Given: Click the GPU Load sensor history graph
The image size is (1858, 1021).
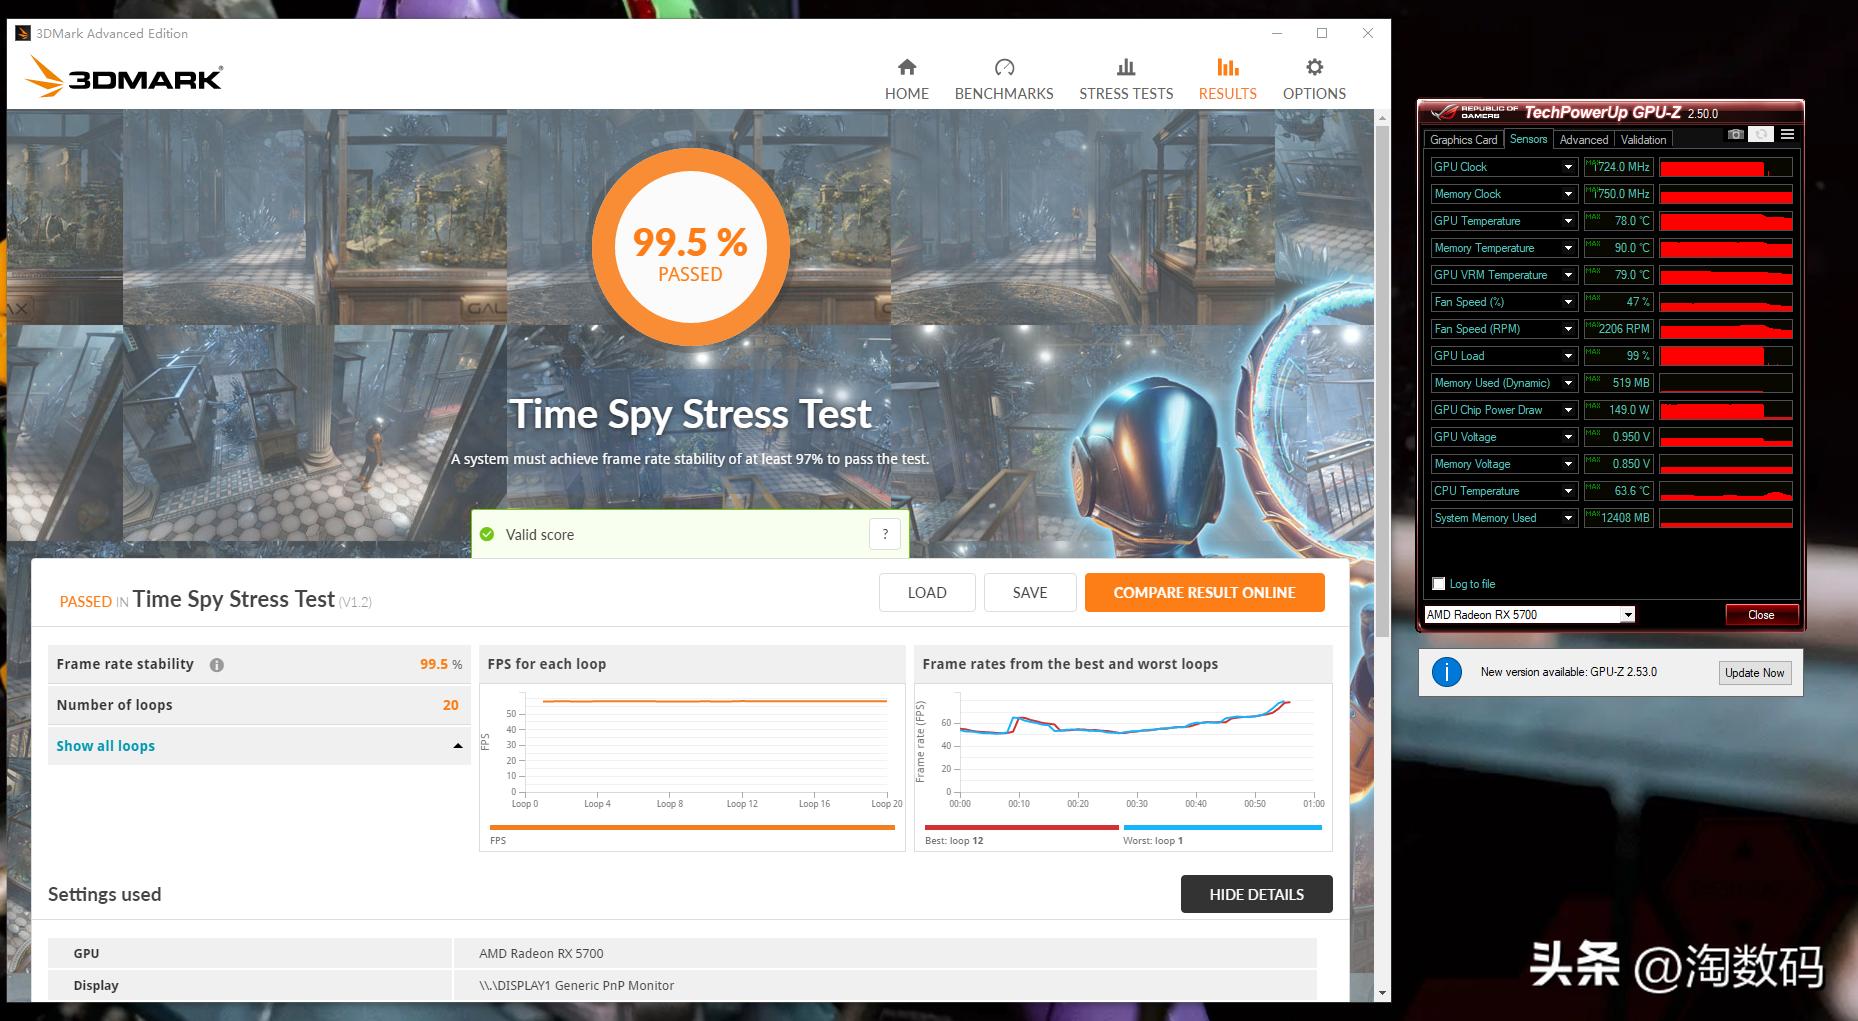Looking at the screenshot, I should point(1726,356).
